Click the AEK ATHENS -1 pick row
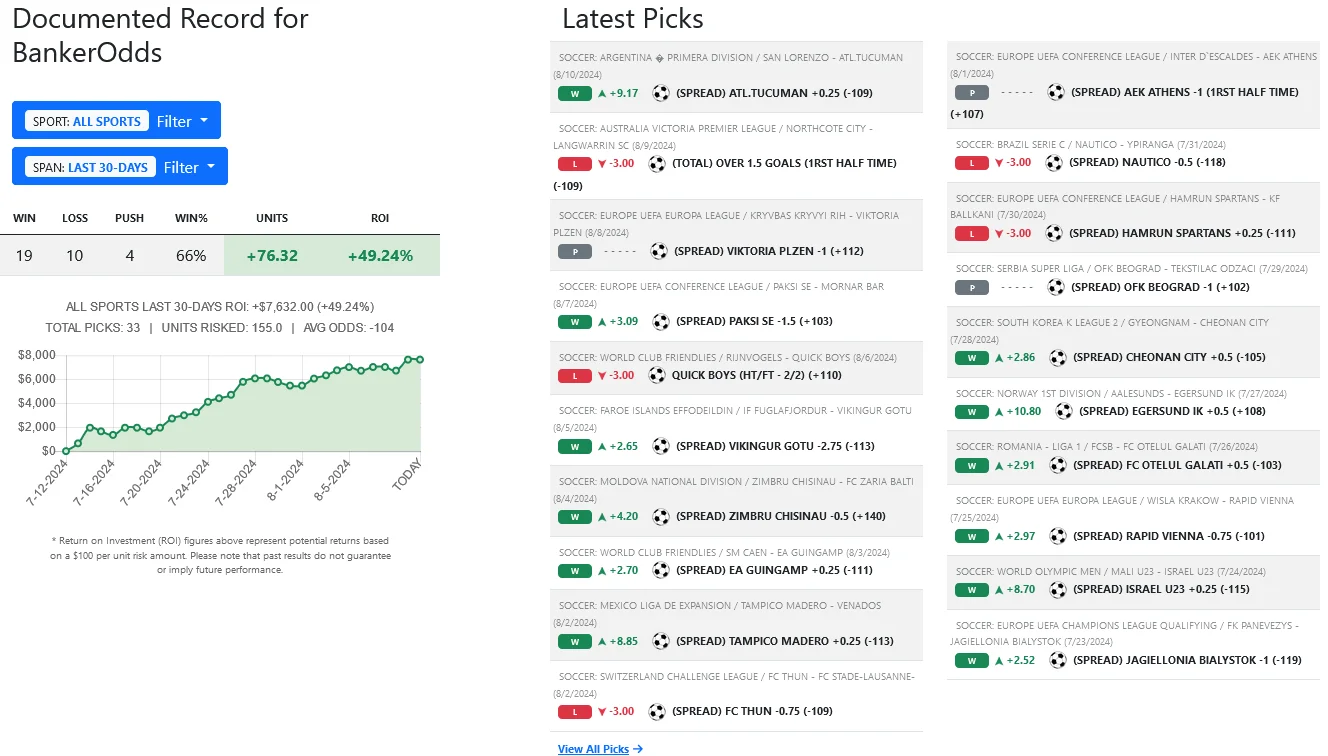The image size is (1328, 756). (x=1184, y=92)
